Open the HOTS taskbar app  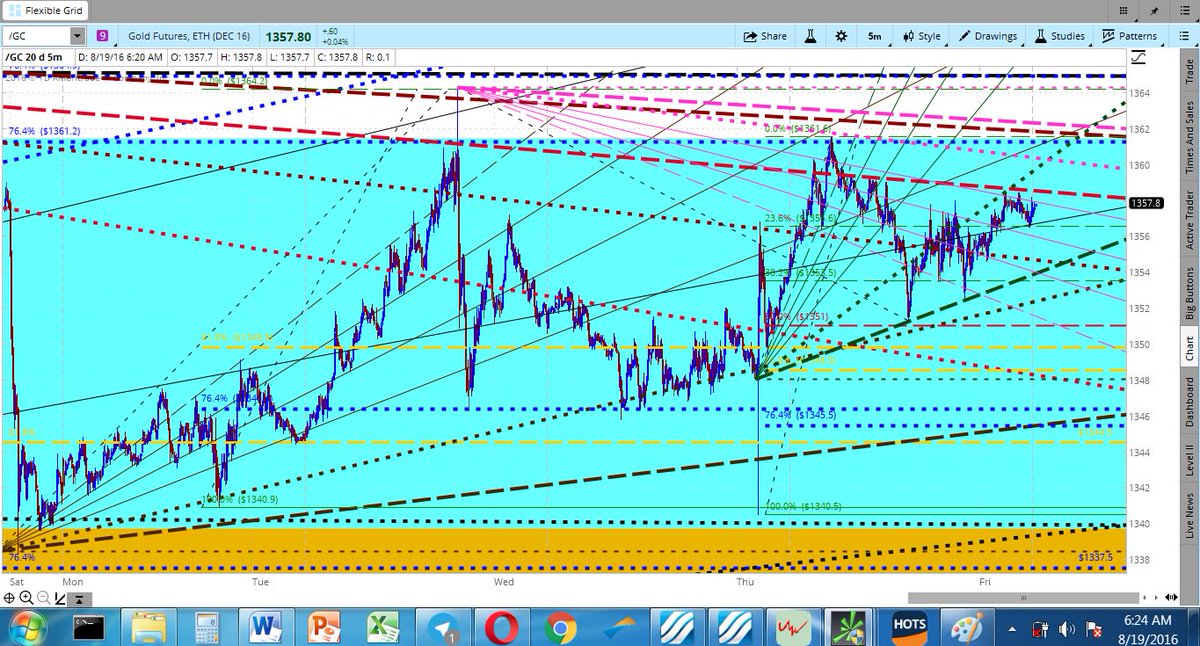(x=909, y=628)
